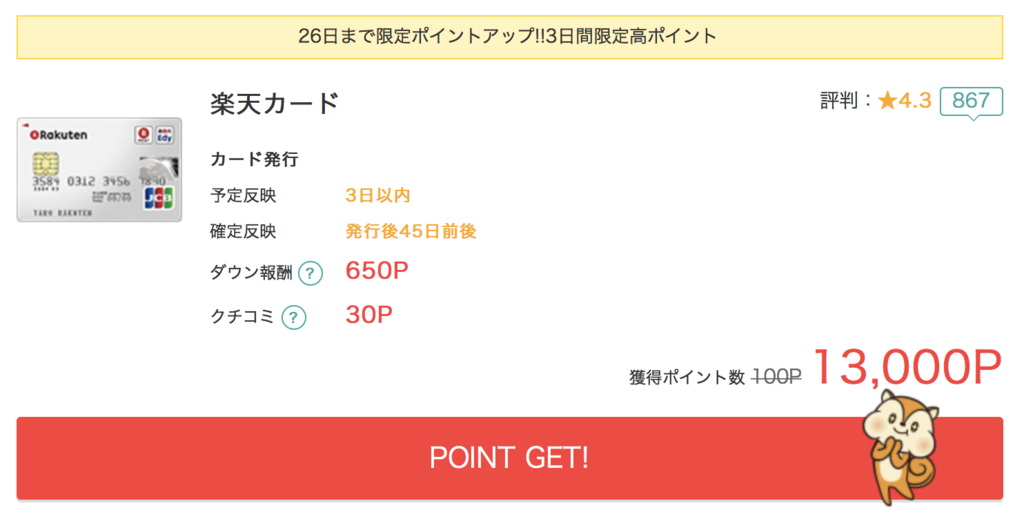Click the 4.3 rating score

[x=915, y=101]
